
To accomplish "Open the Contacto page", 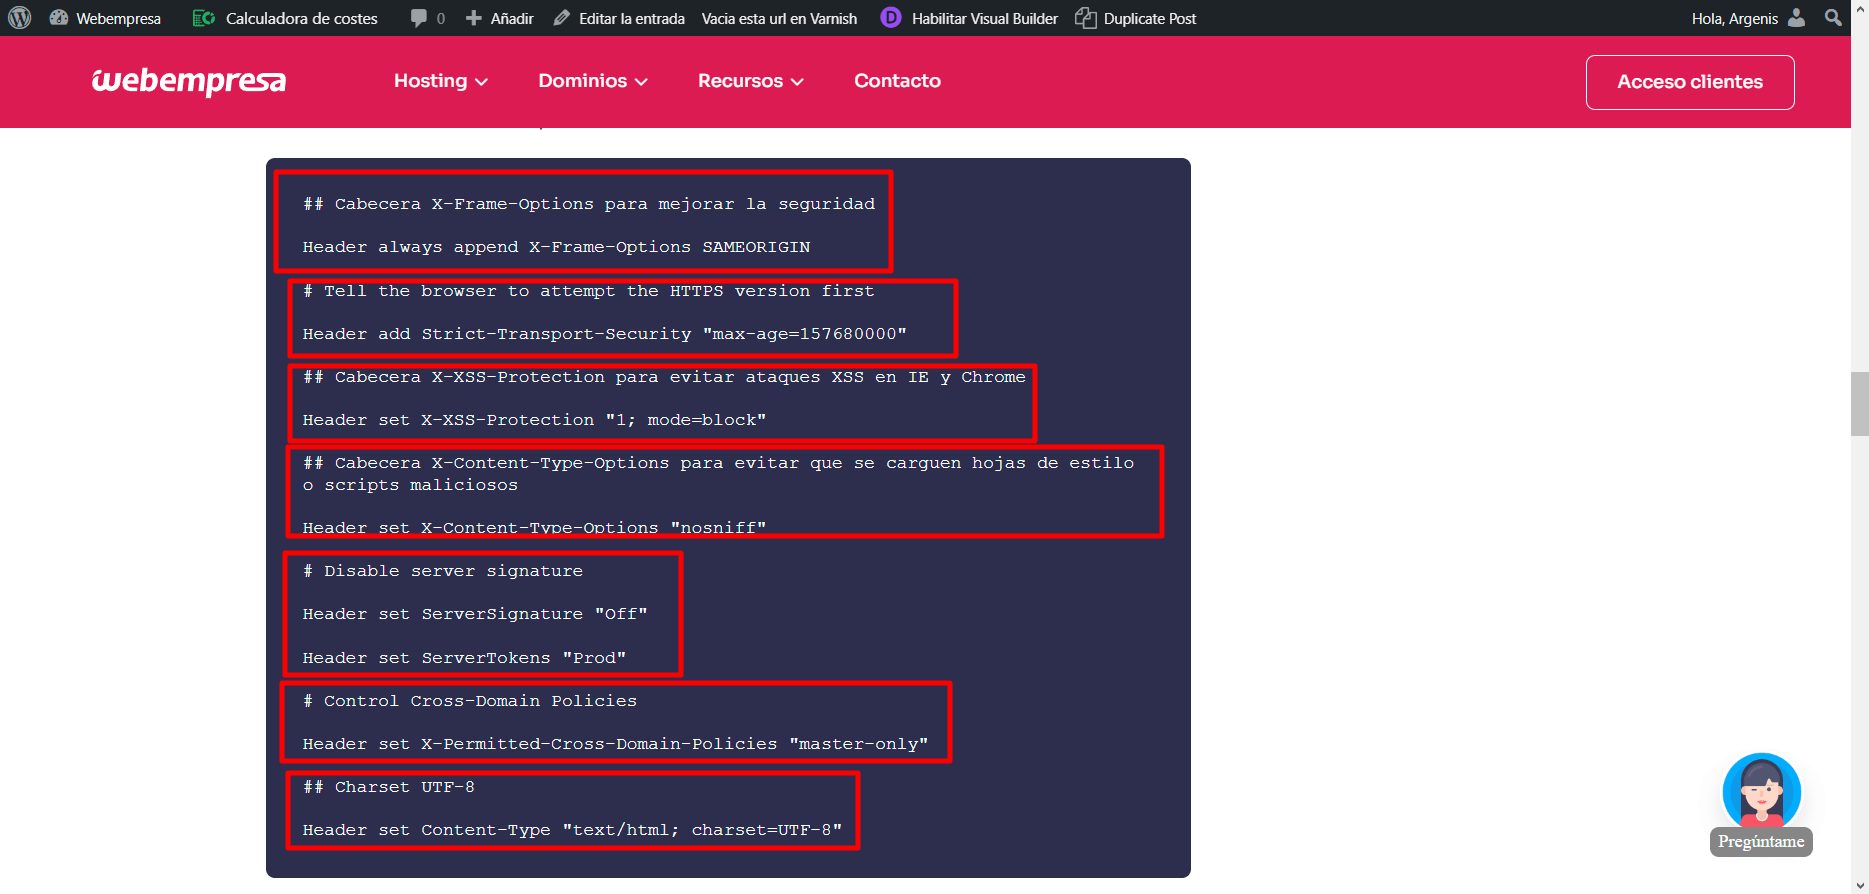I will [897, 81].
